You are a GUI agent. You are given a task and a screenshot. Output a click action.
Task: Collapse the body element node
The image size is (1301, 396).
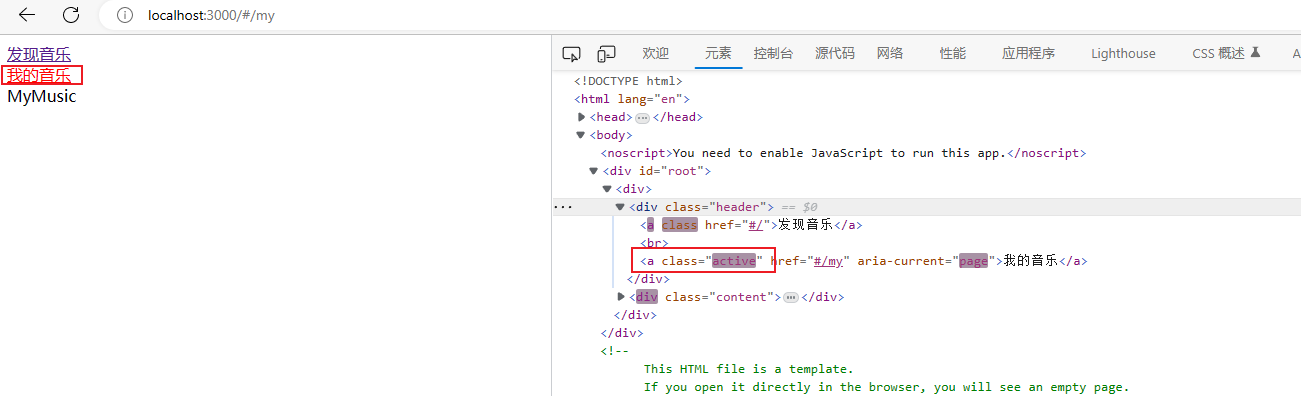click(x=582, y=135)
